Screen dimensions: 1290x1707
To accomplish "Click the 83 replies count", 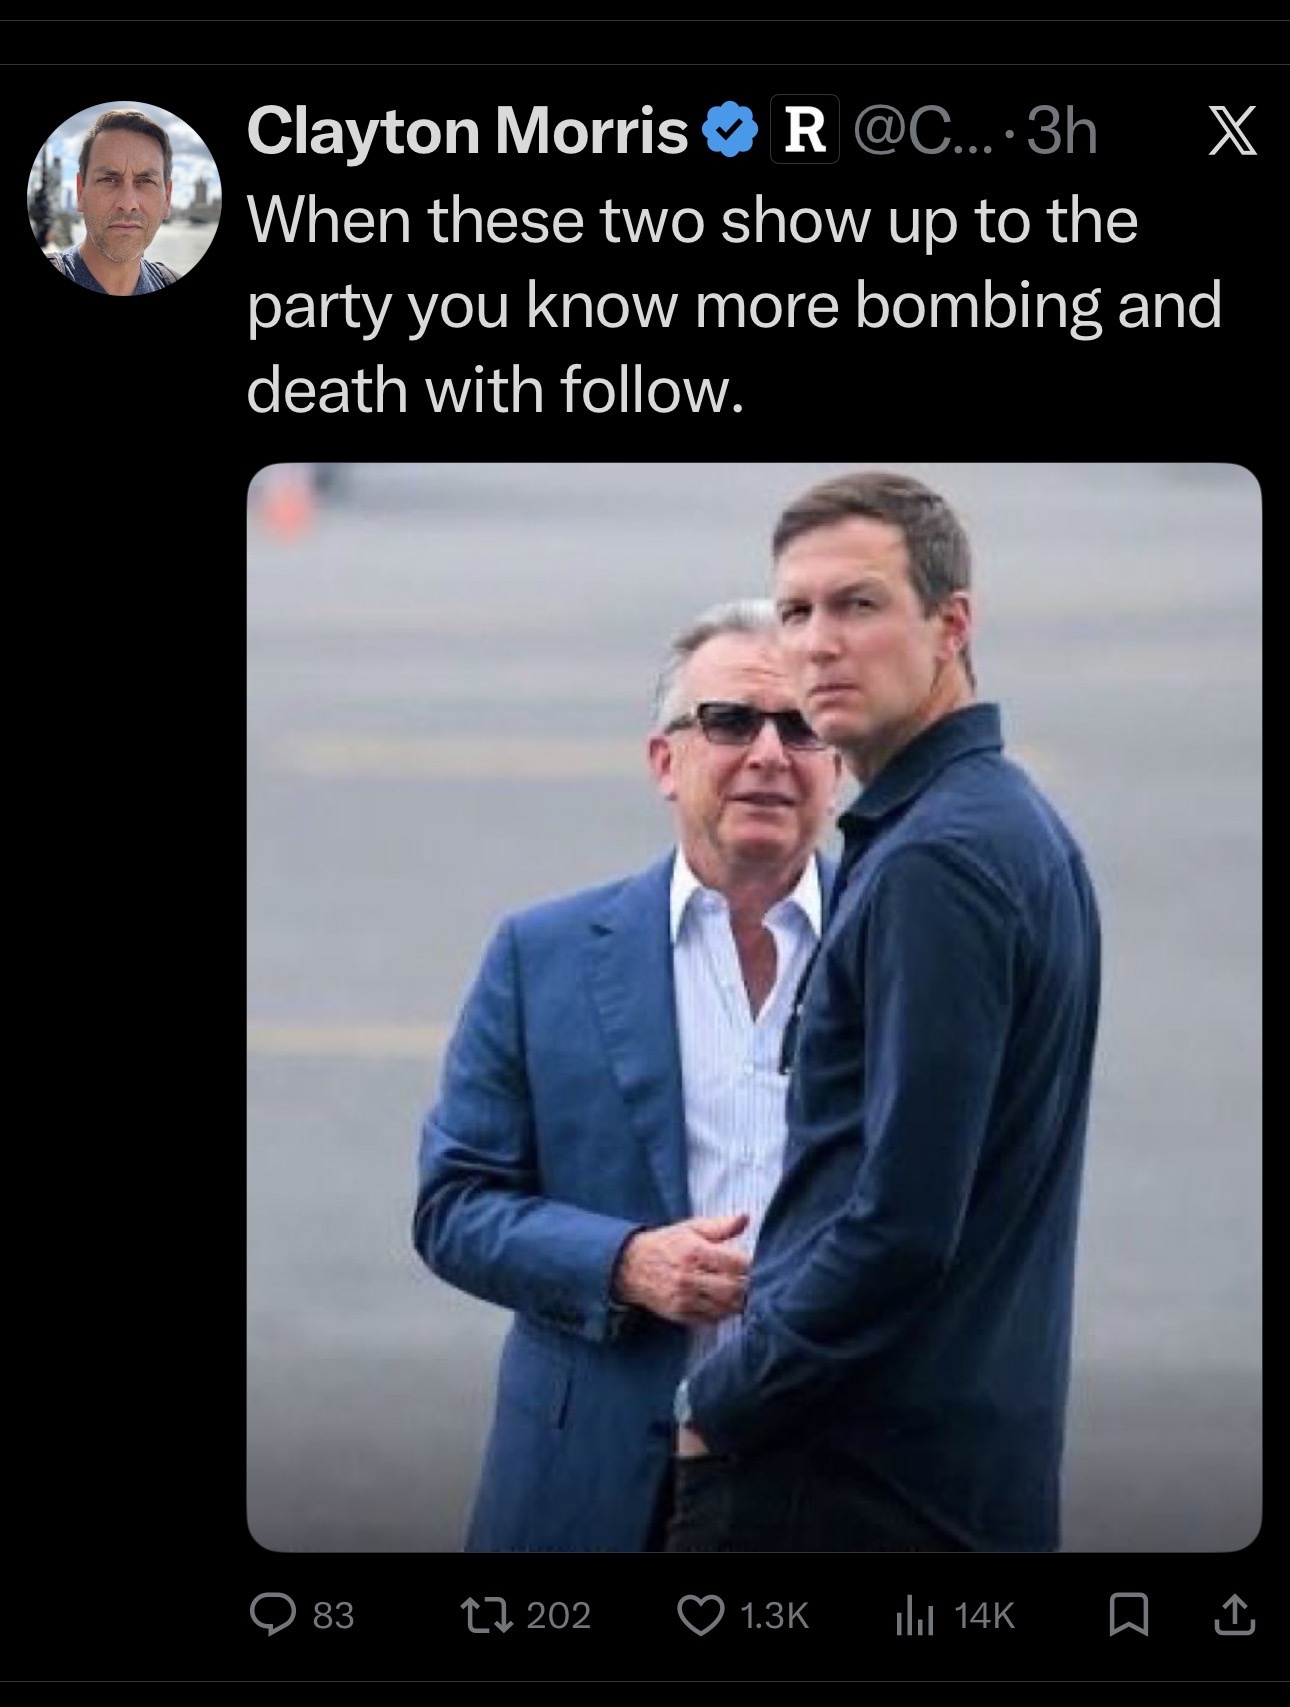I will (334, 1616).
